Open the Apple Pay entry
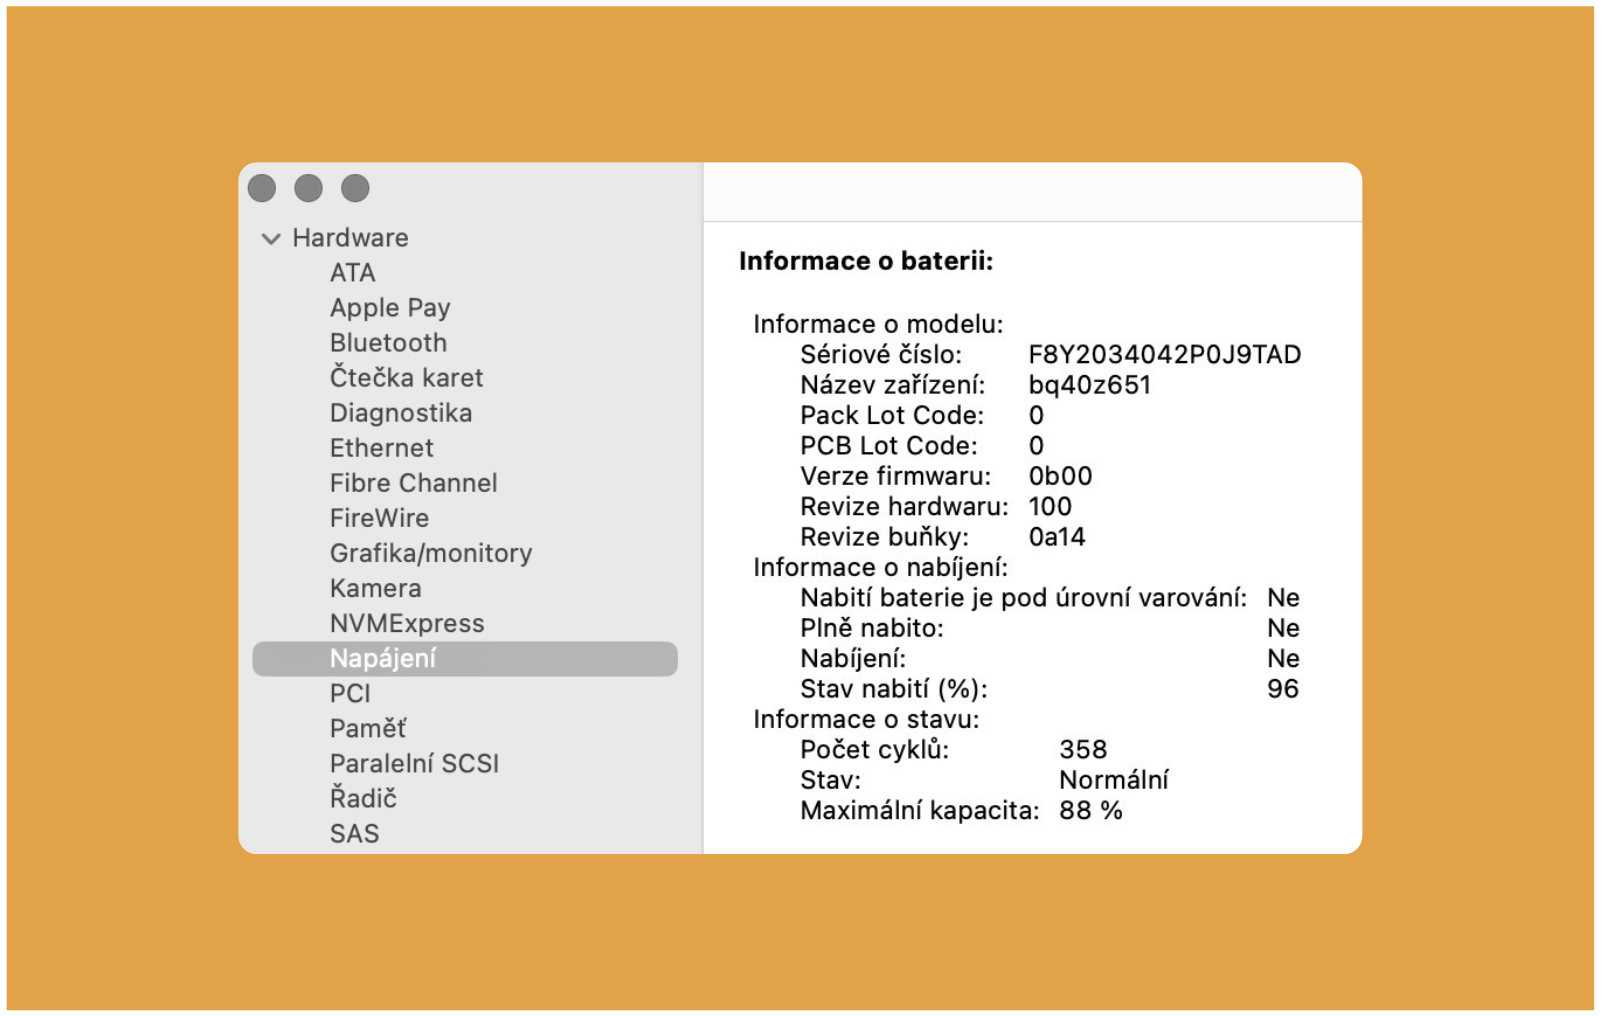The height and width of the screenshot is (1016, 1602). pyautogui.click(x=390, y=308)
